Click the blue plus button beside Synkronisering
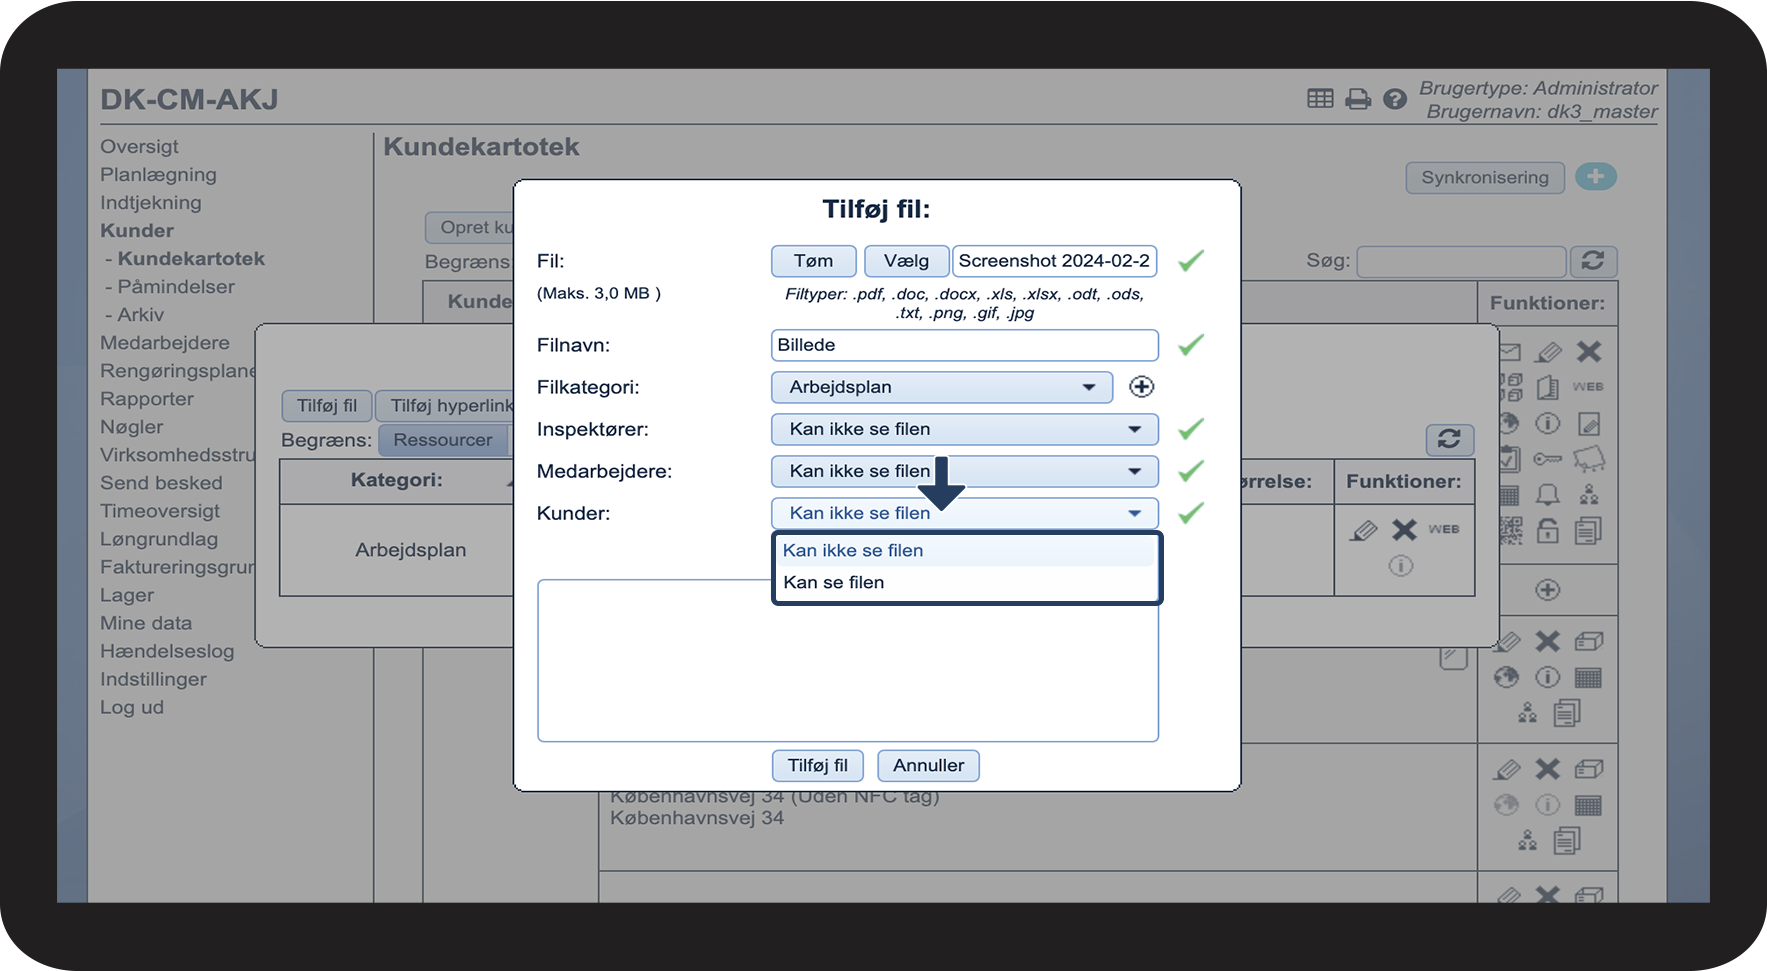Screen dimensions: 1767x971 tap(1595, 177)
